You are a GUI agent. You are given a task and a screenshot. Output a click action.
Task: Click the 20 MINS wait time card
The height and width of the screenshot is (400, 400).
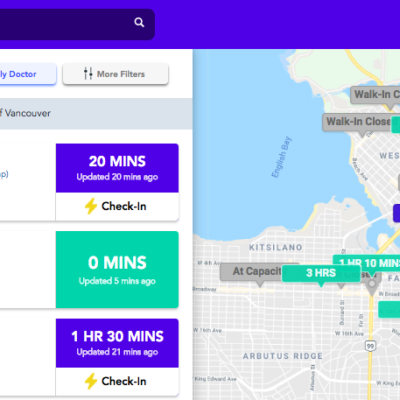pyautogui.click(x=117, y=168)
